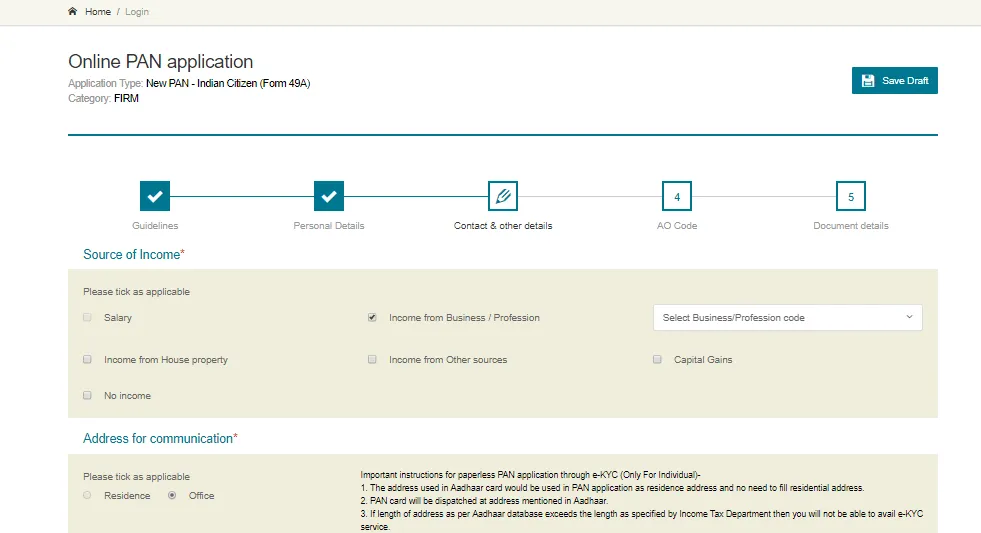Image resolution: width=981 pixels, height=533 pixels.
Task: Click the floppy disk icon on Save Draft
Action: tap(868, 81)
